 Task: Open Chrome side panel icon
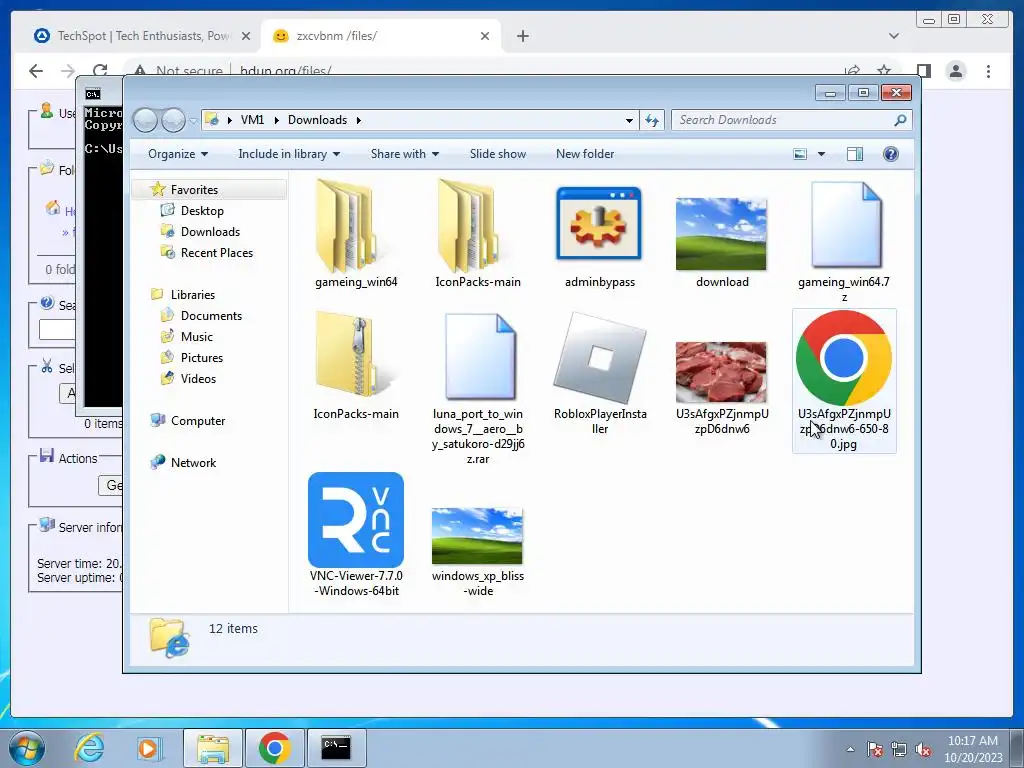tap(923, 71)
